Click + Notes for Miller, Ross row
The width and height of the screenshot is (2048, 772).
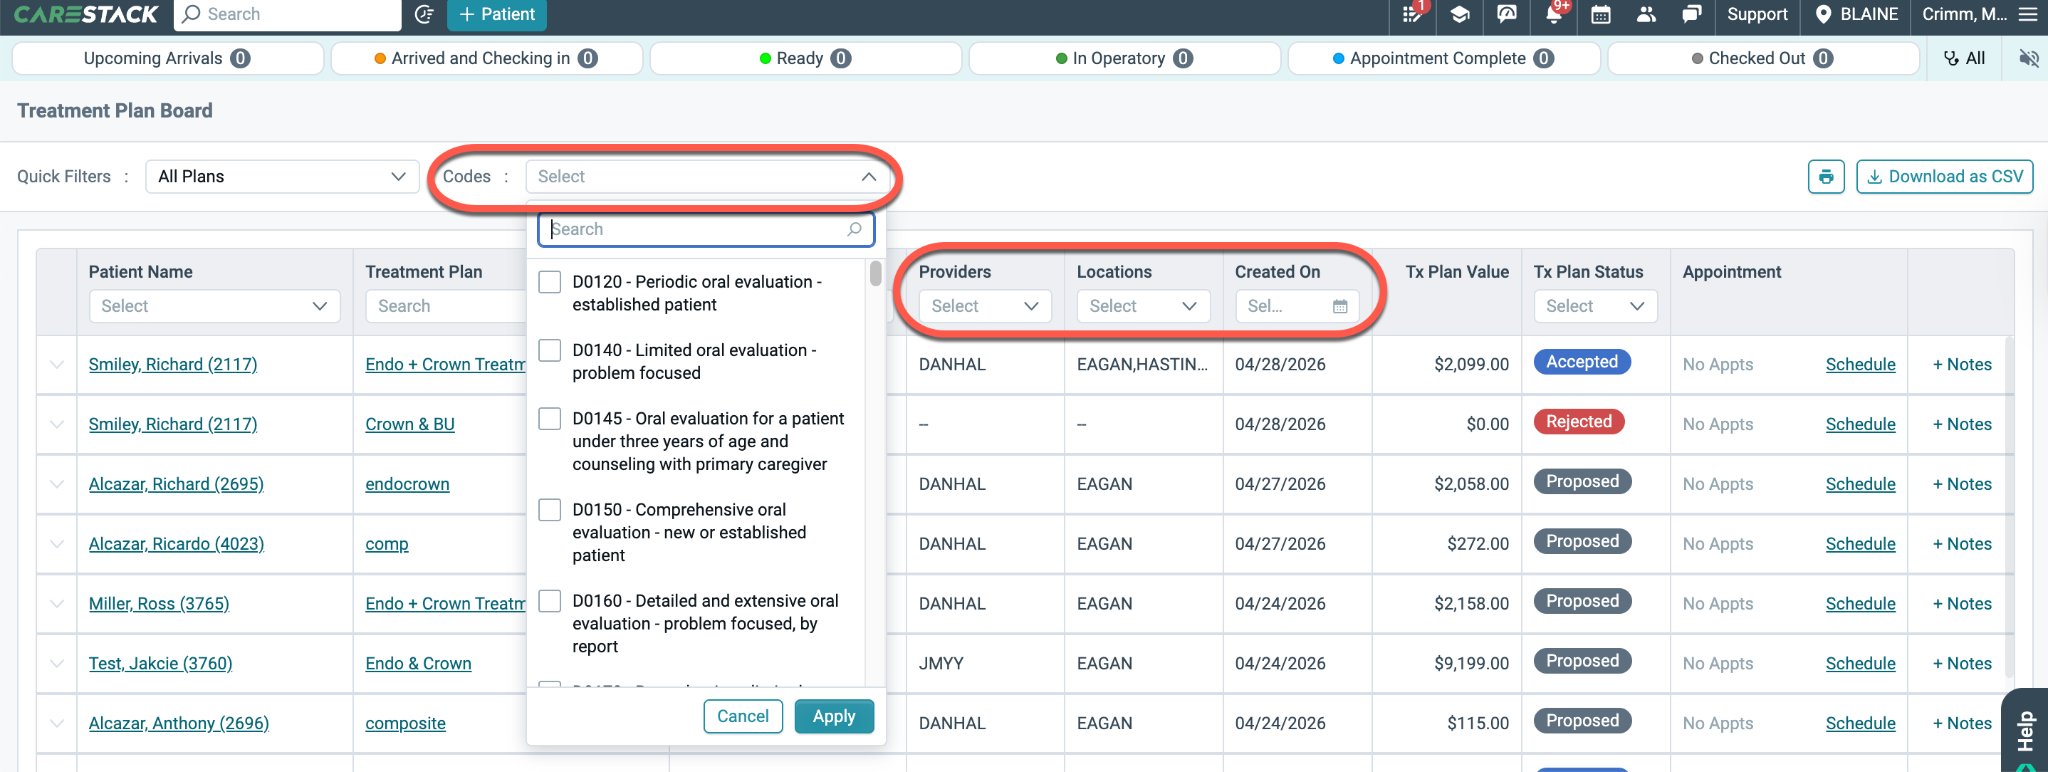tap(1962, 604)
